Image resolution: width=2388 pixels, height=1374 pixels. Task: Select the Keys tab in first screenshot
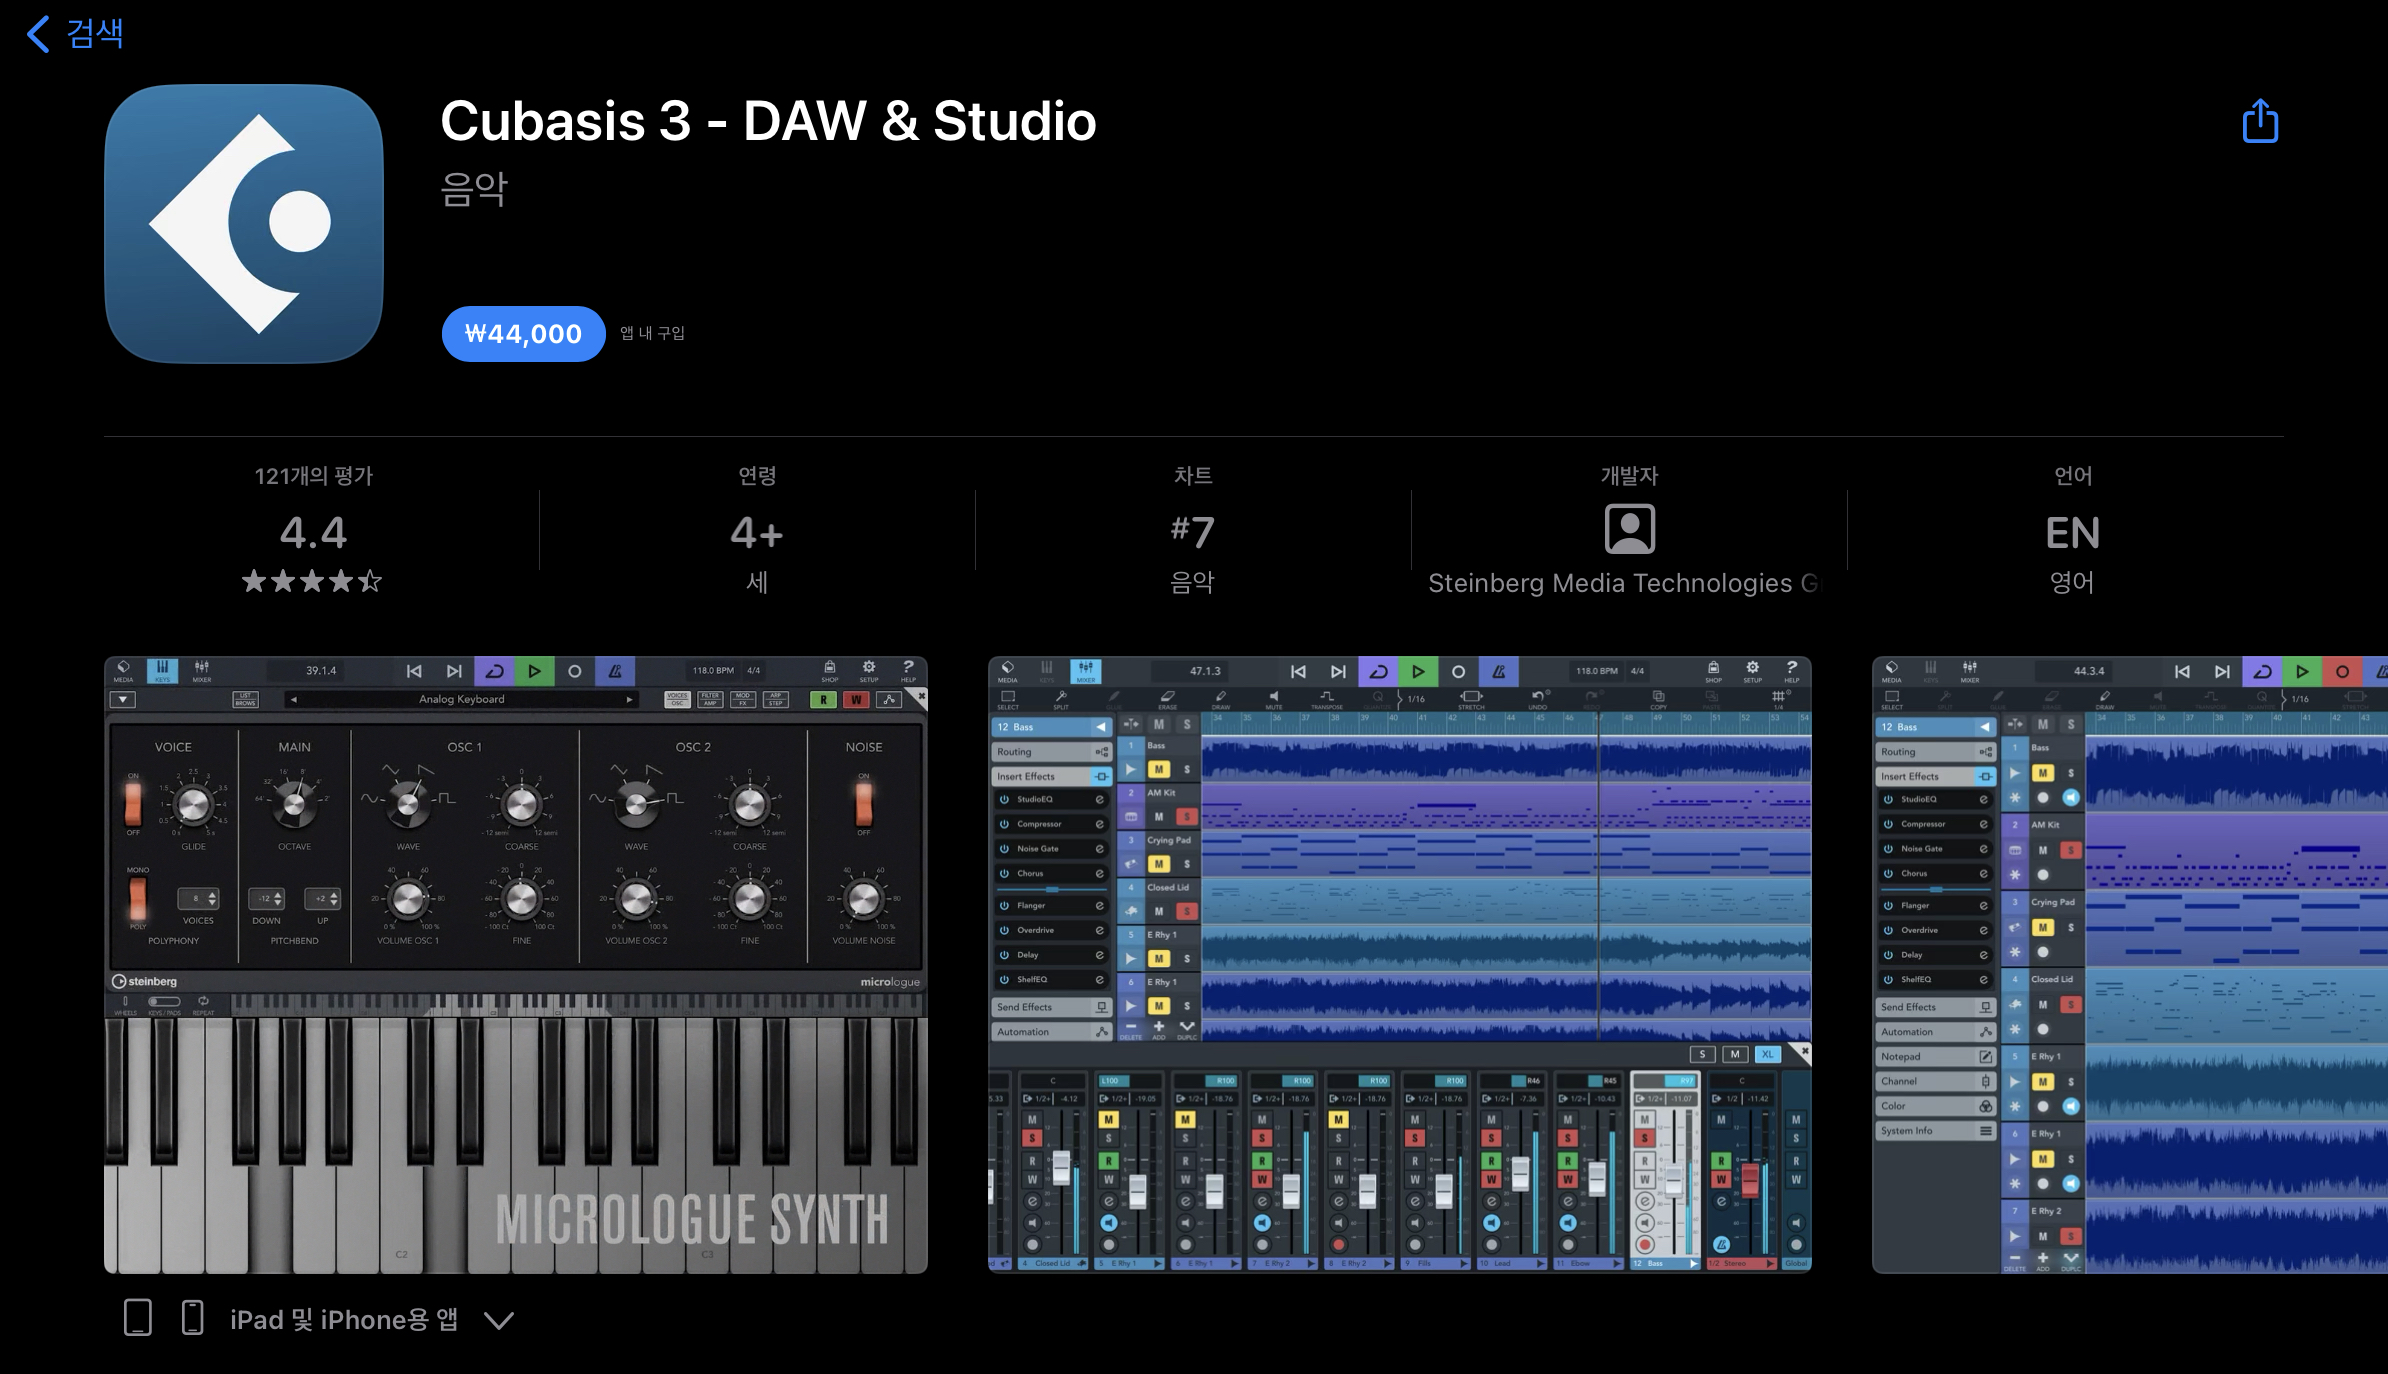[x=162, y=670]
